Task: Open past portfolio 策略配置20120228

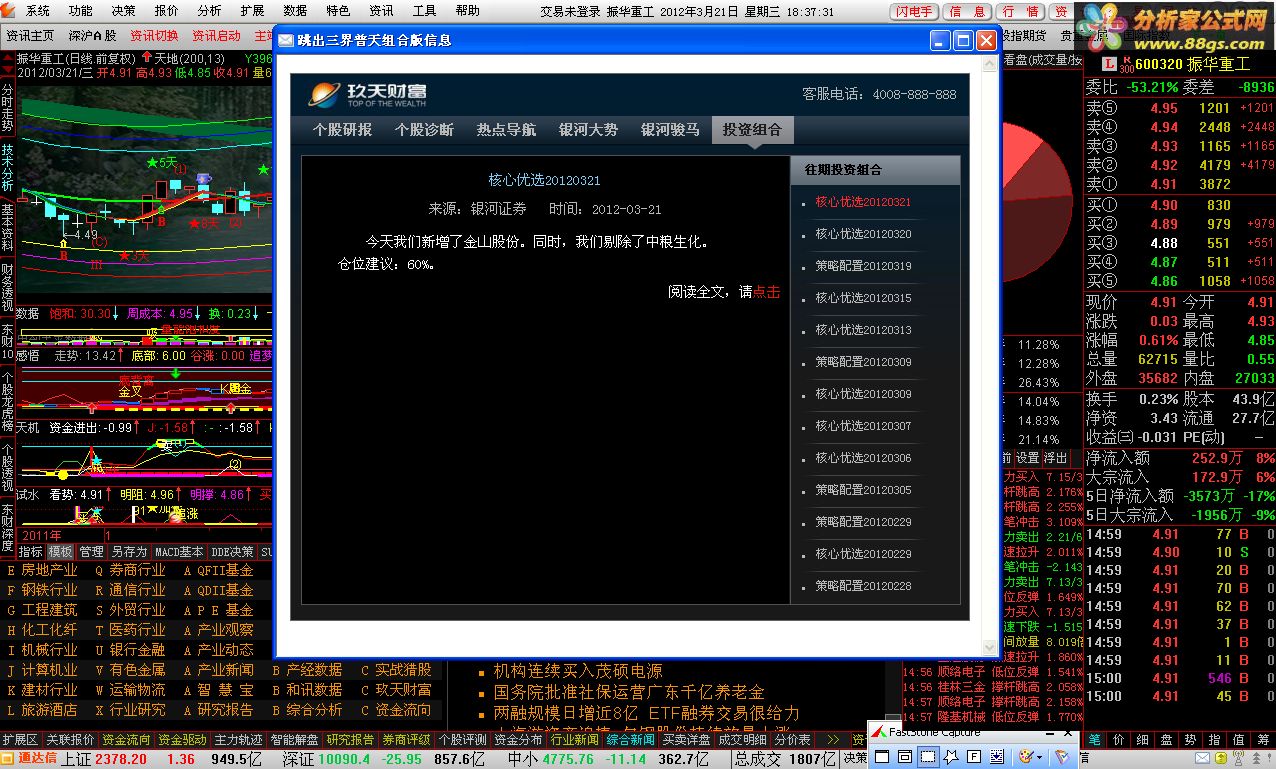Action: coord(863,586)
